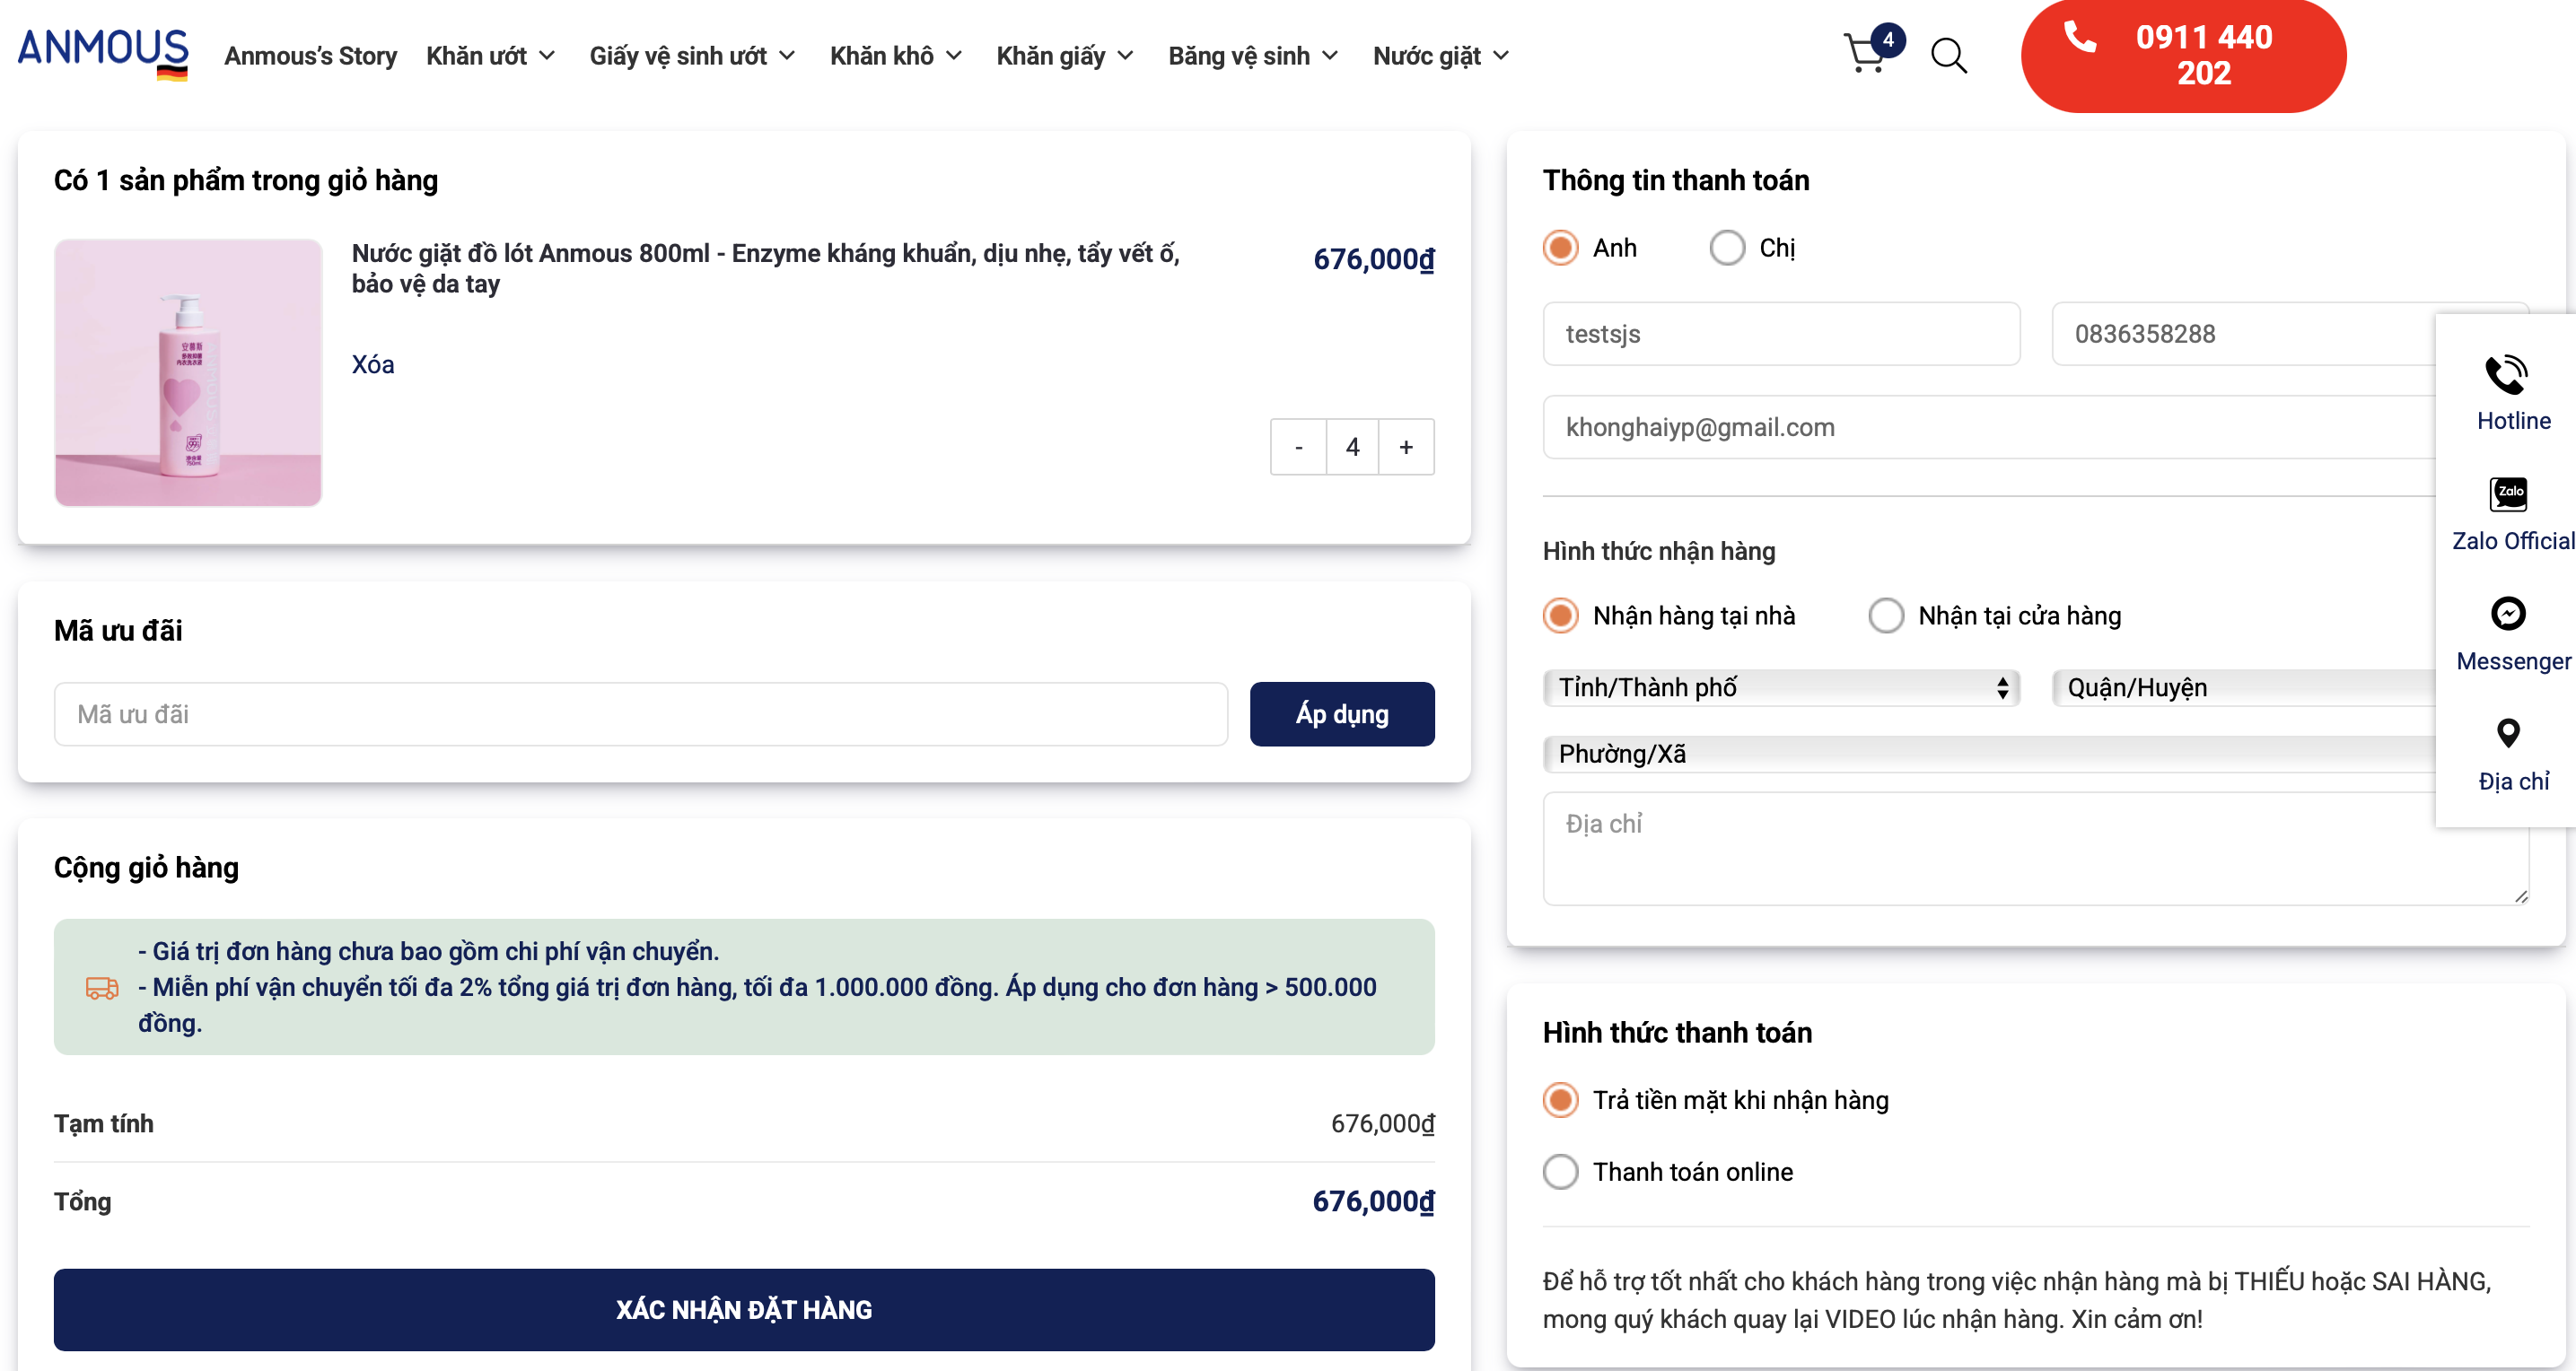
Task: Increase quantity with plus button
Action: point(1406,447)
